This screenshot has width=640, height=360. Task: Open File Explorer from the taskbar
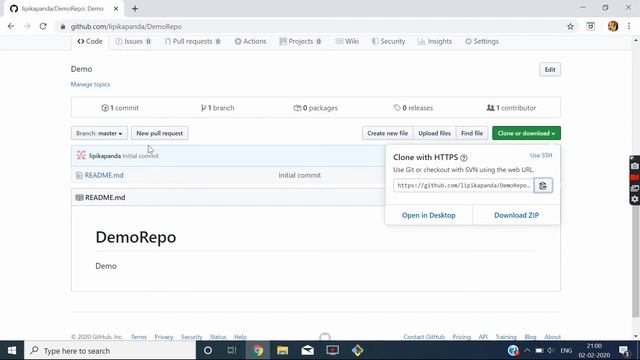[282, 350]
